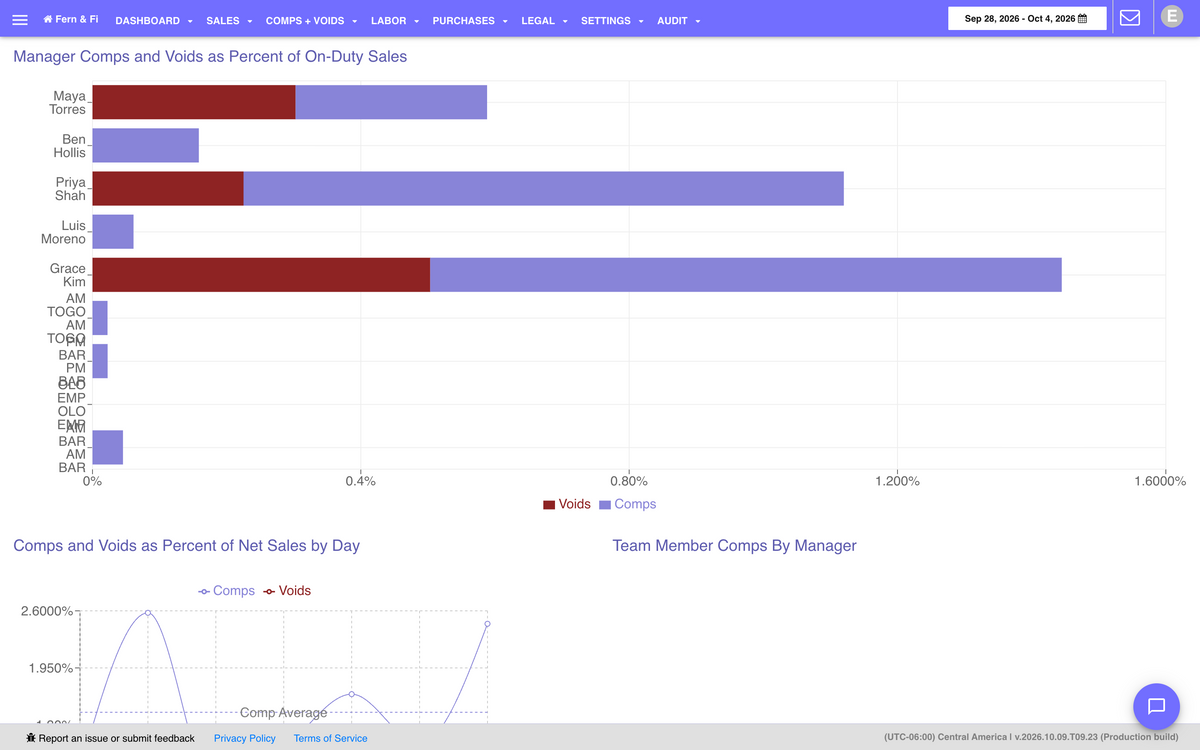
Task: Expand the Sales menu
Action: (229, 21)
